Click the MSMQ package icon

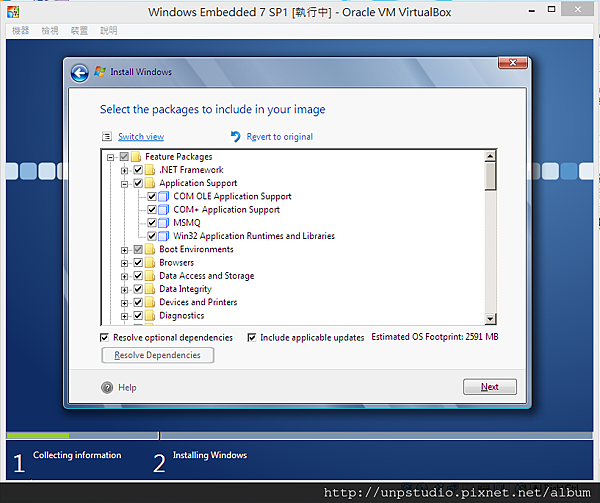tap(164, 223)
